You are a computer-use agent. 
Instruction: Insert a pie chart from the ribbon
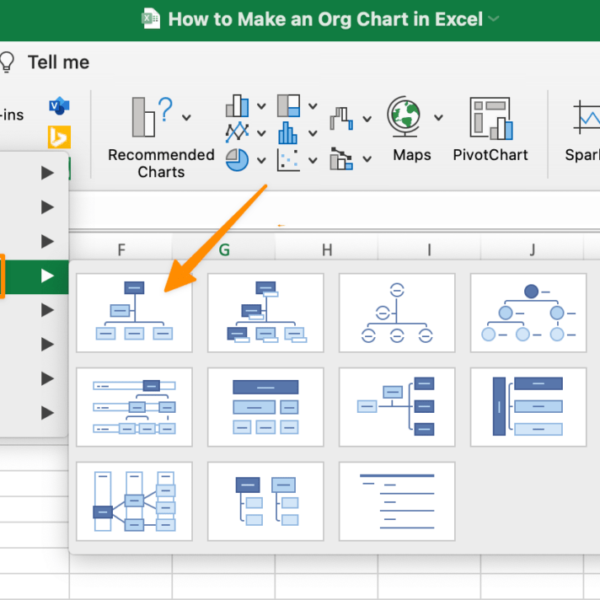(x=237, y=160)
